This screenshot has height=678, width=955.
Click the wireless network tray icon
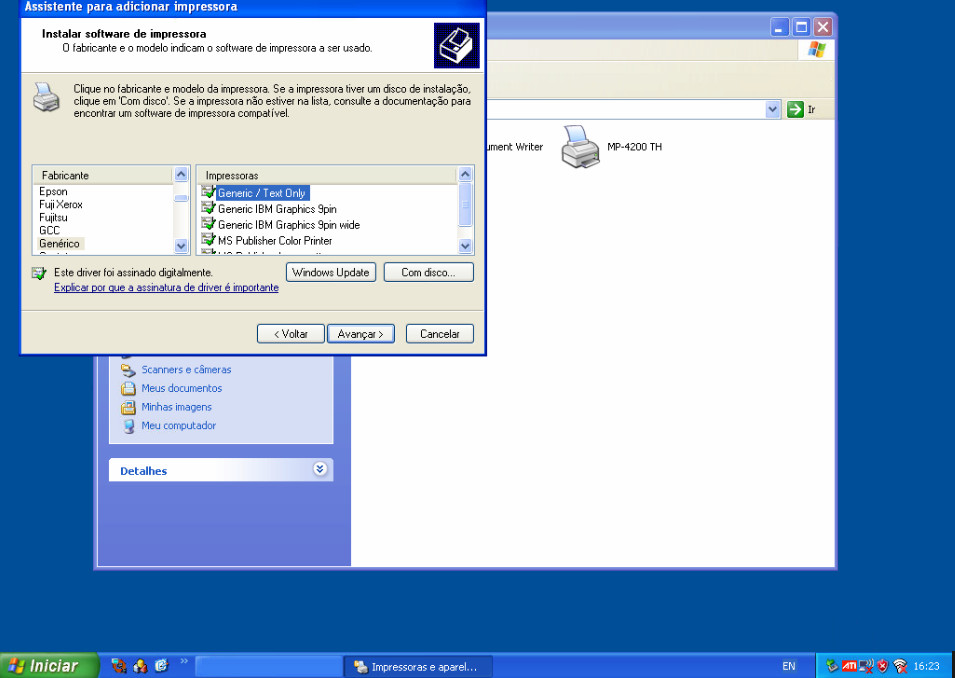point(900,666)
